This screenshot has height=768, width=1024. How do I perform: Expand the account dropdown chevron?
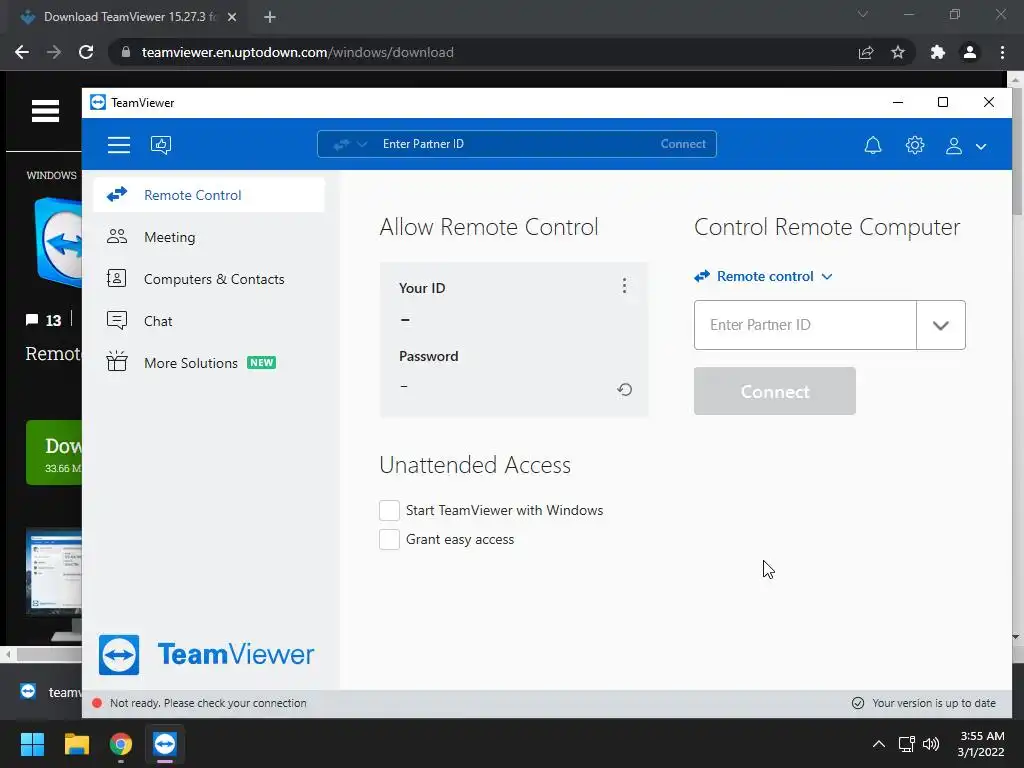click(x=981, y=147)
